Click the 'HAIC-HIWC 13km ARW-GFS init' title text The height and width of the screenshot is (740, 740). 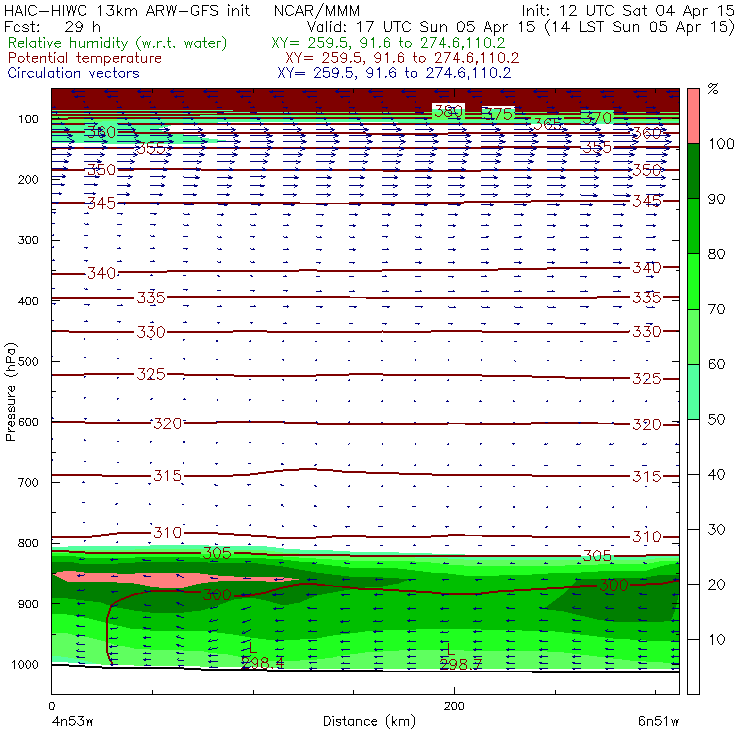pos(127,10)
